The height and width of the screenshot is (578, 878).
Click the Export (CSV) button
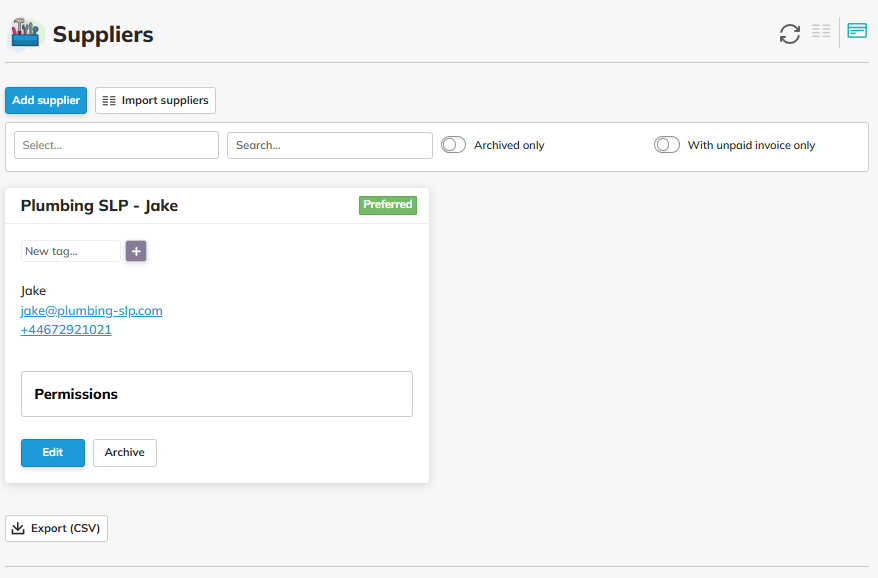[x=57, y=528]
